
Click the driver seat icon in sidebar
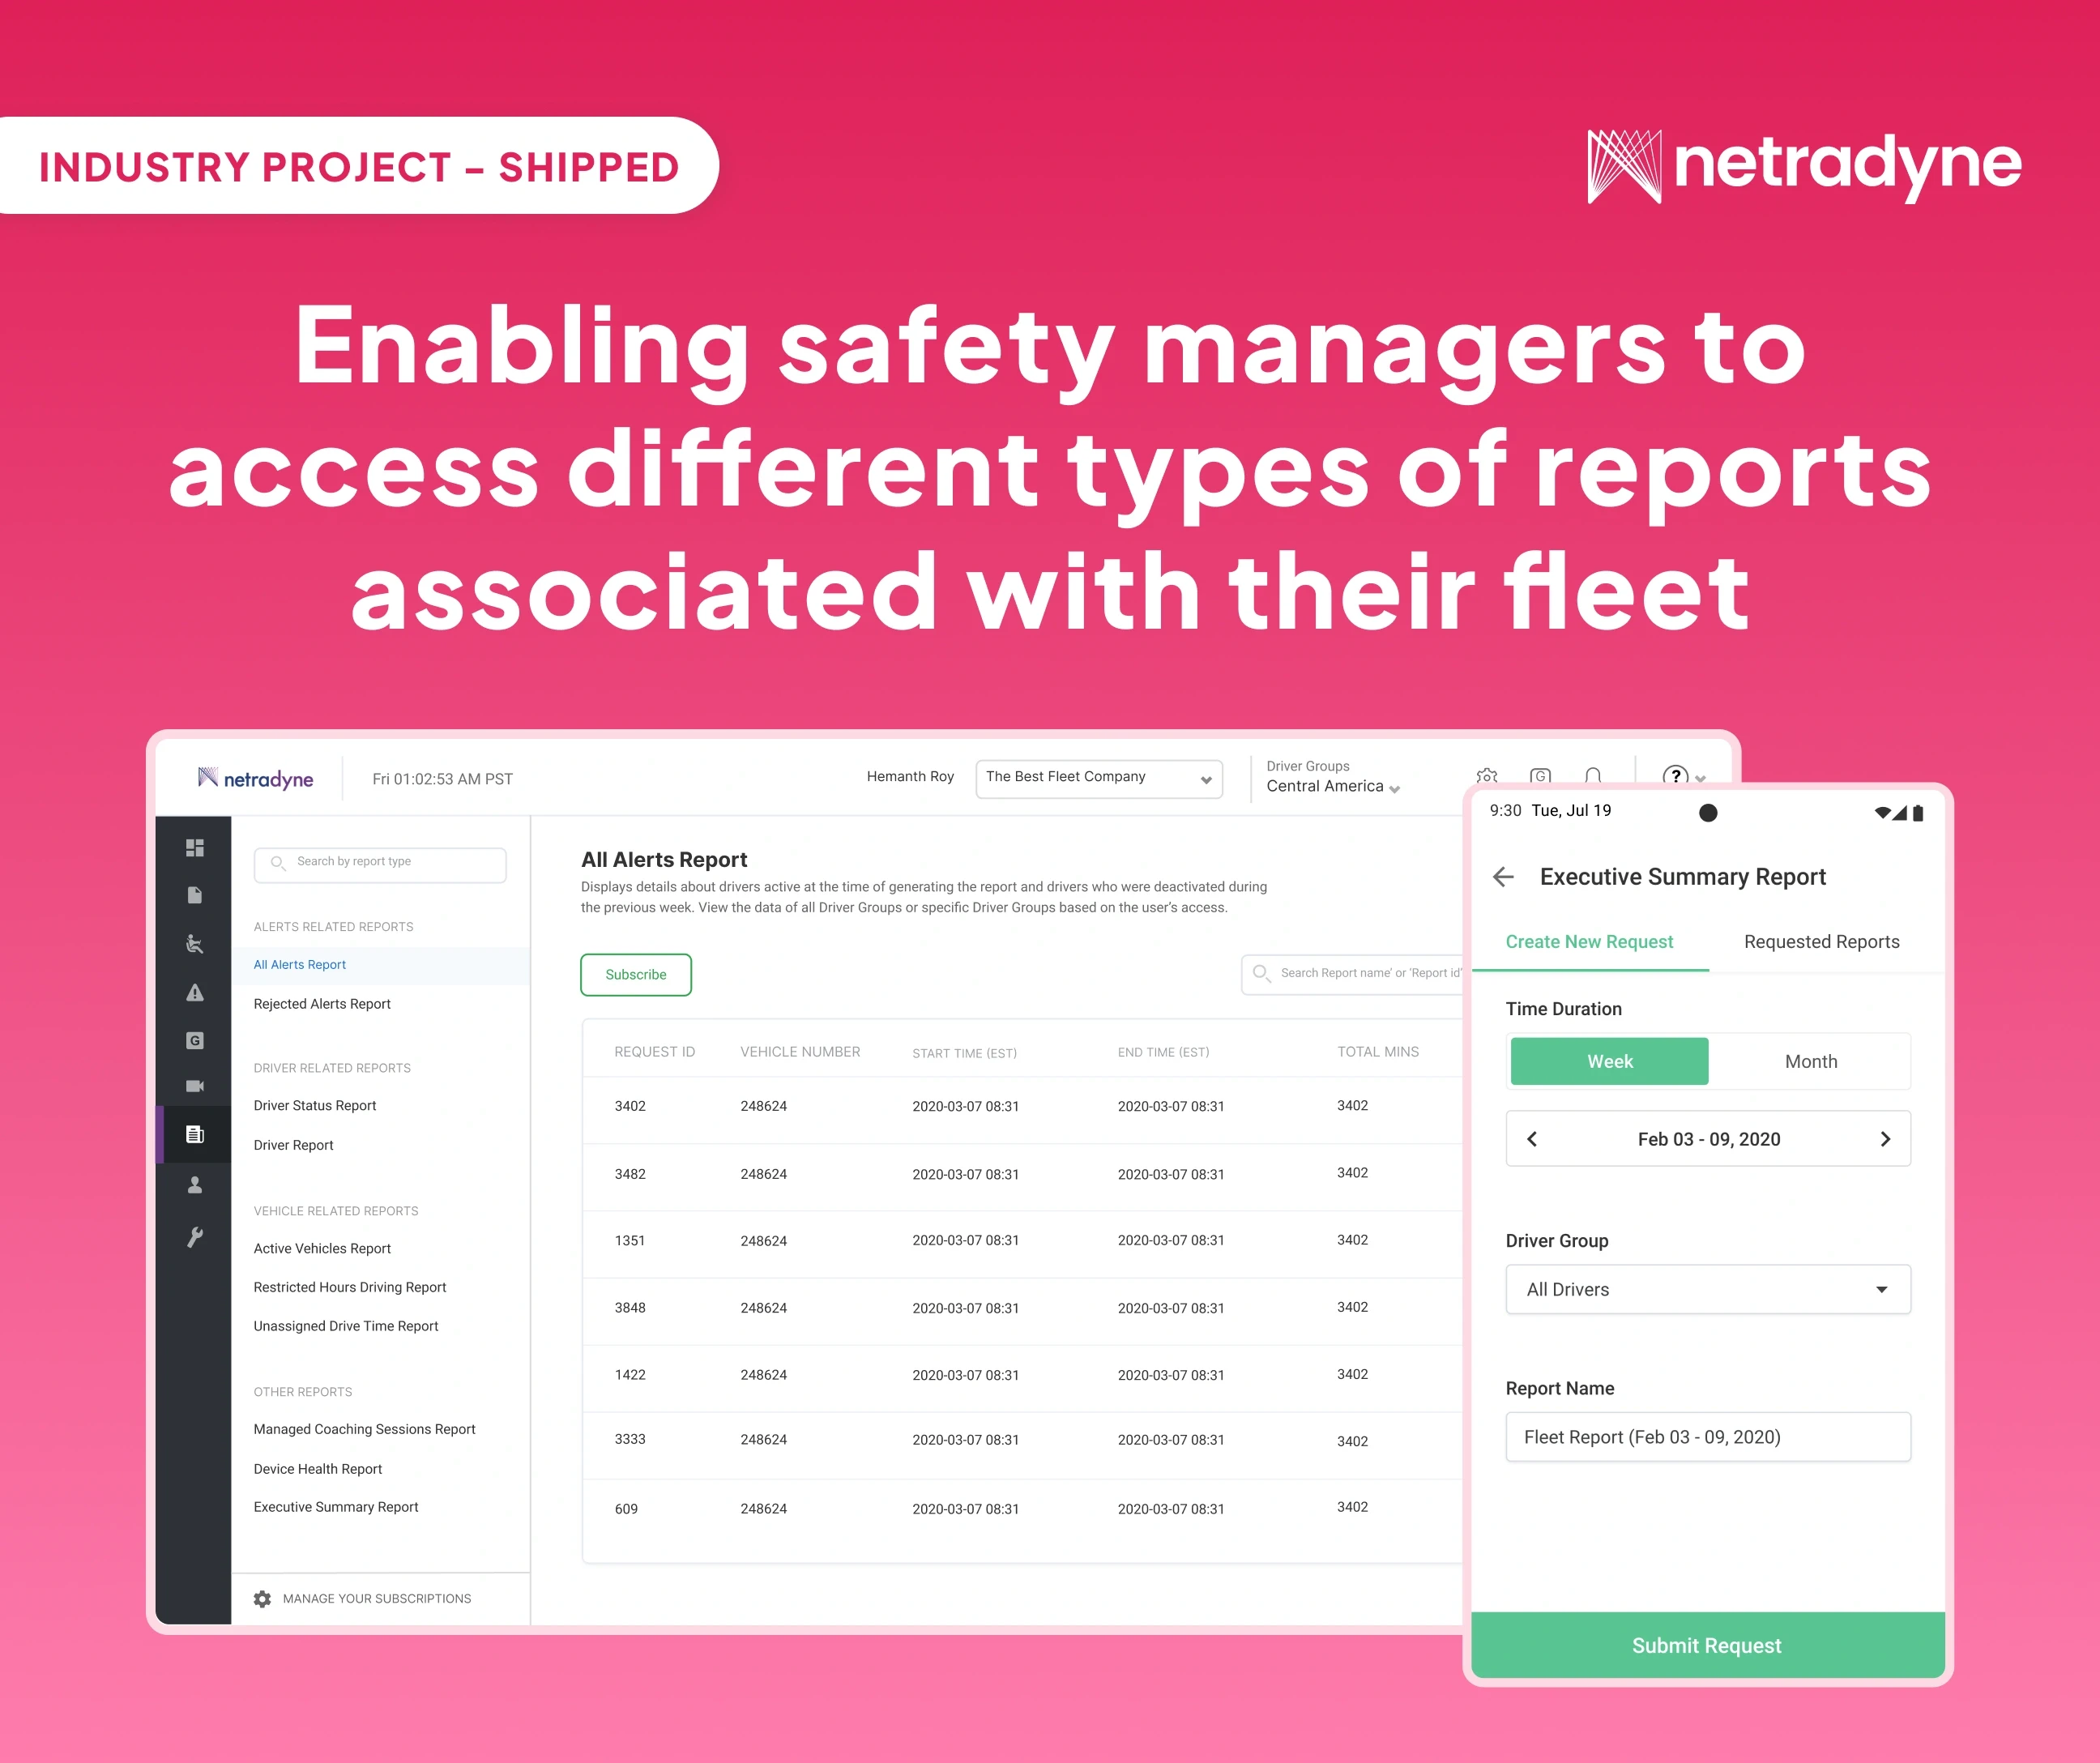[195, 943]
